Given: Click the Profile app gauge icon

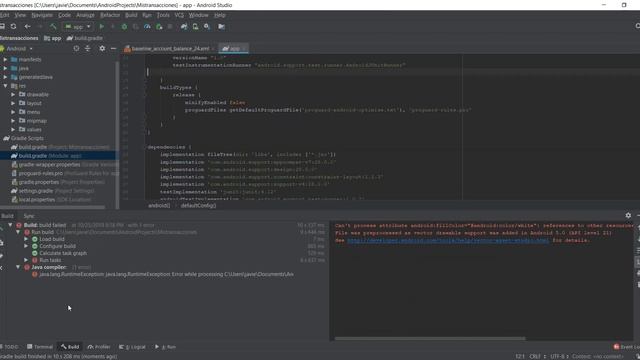Looking at the screenshot, I should pyautogui.click(x=147, y=27).
